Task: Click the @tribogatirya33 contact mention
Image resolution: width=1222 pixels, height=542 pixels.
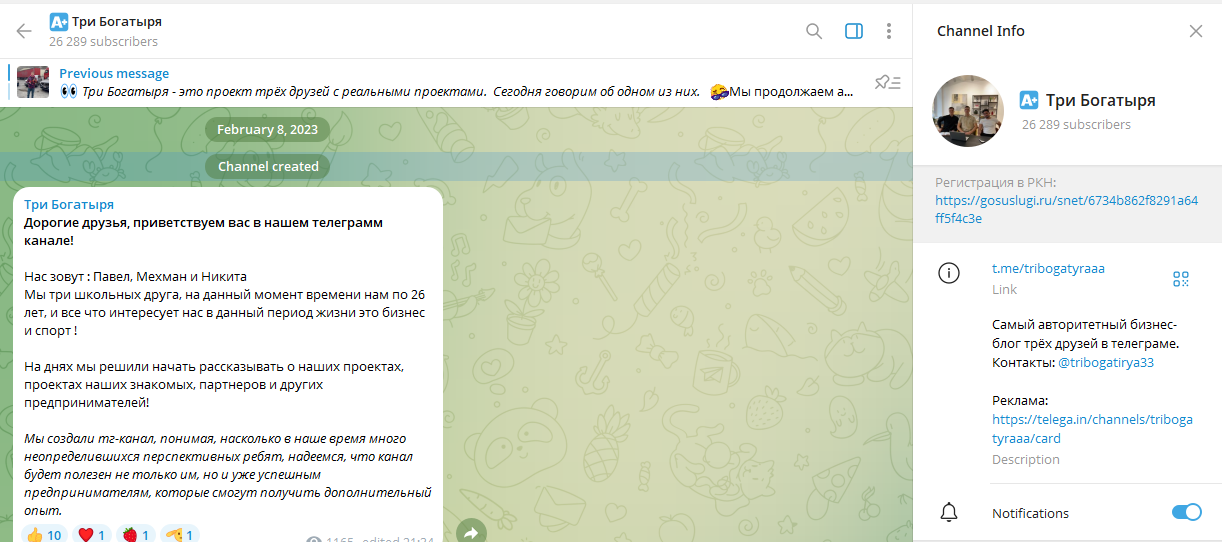Action: [1105, 362]
